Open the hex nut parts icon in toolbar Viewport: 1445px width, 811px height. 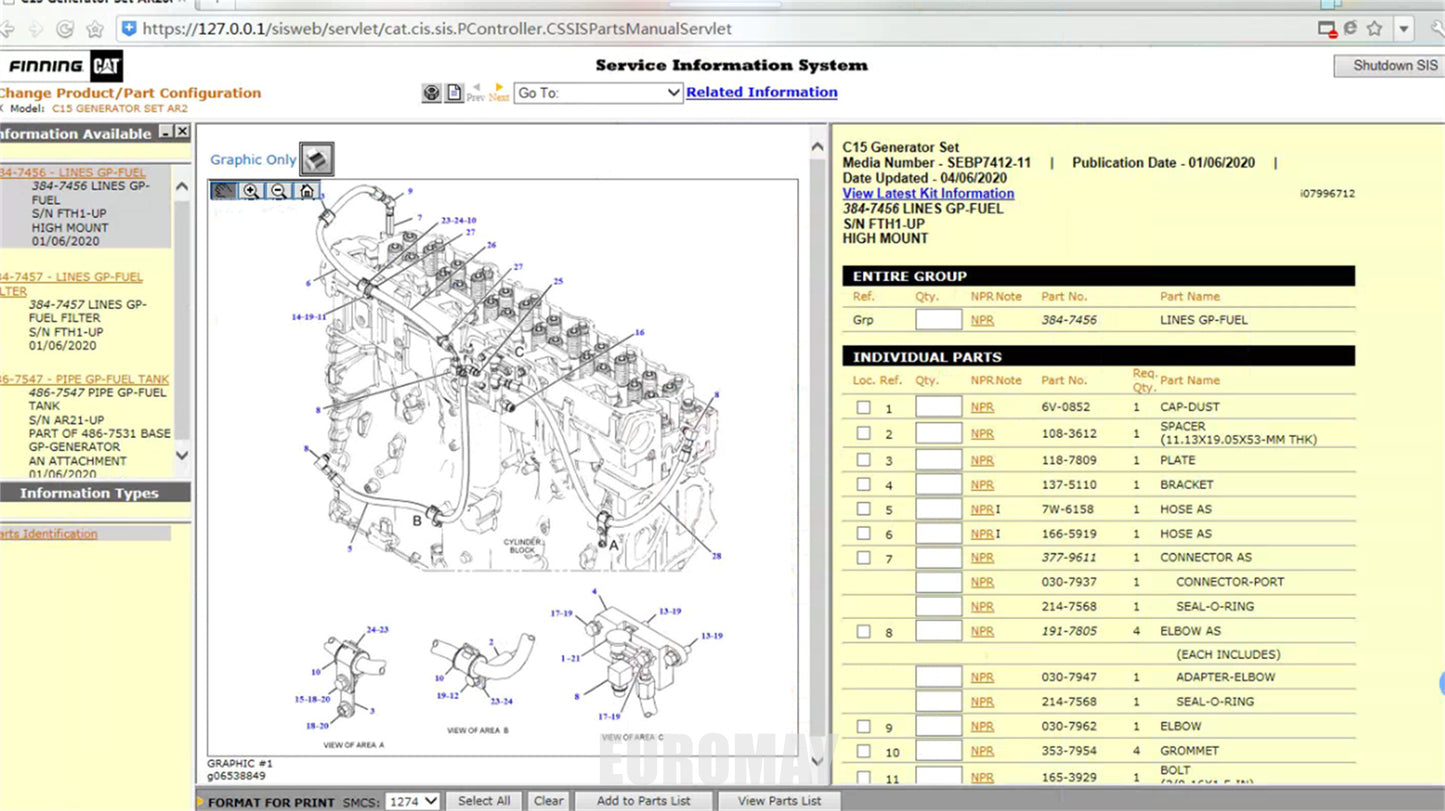pyautogui.click(x=431, y=93)
